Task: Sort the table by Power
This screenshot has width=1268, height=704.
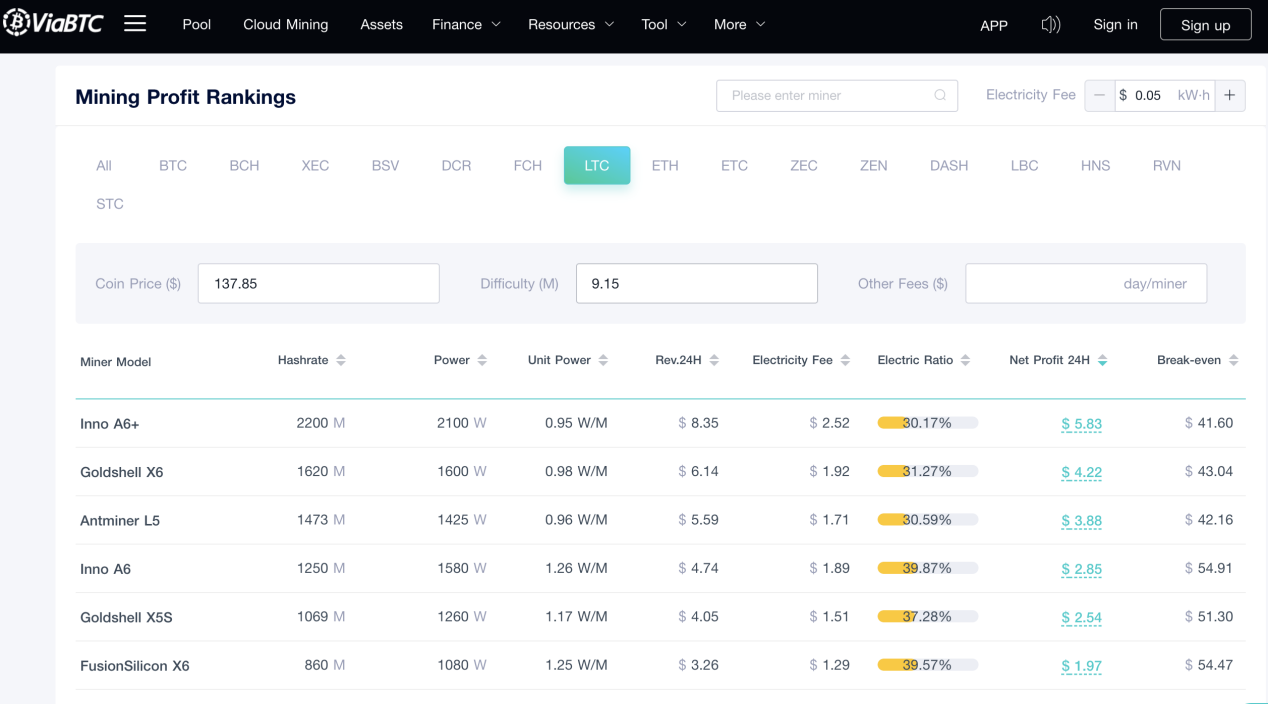Action: (x=481, y=359)
